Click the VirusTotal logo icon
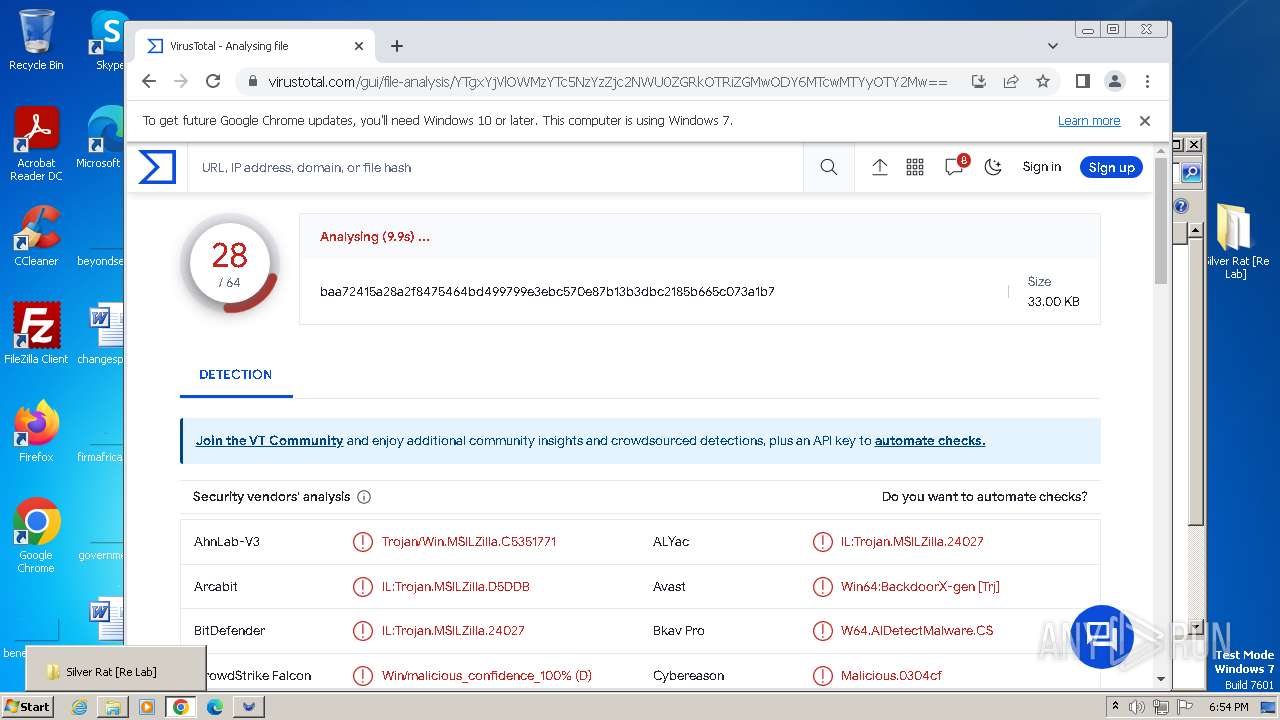Image resolution: width=1280 pixels, height=720 pixels. point(157,167)
